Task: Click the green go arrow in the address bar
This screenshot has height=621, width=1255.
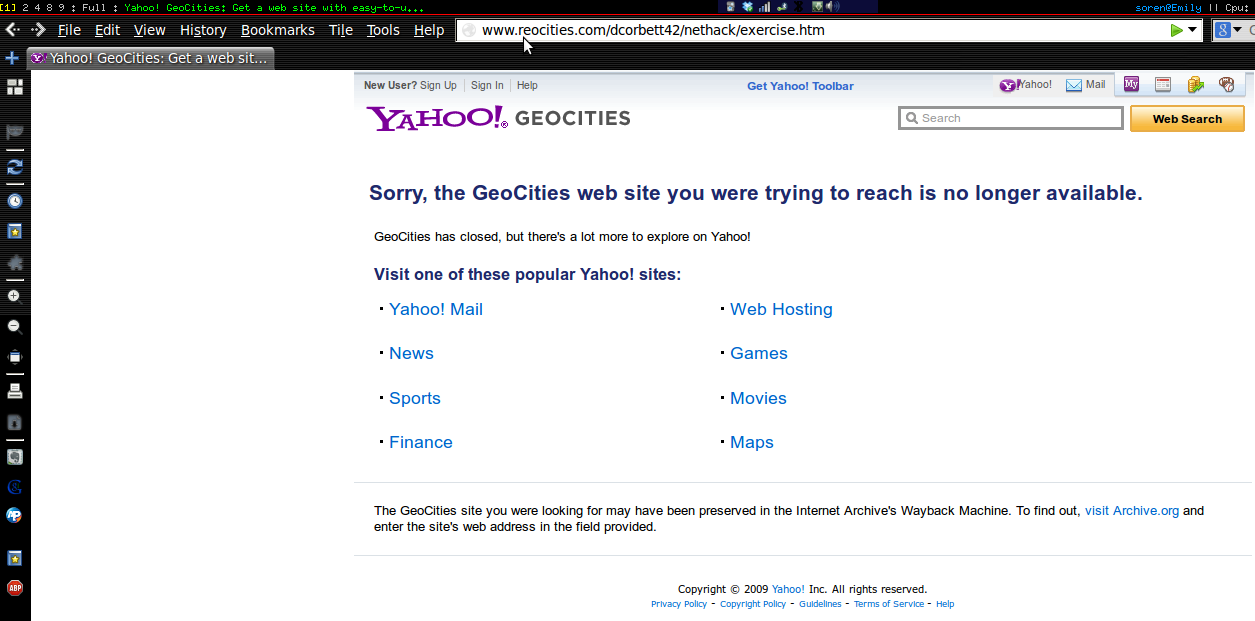Action: pos(1176,30)
